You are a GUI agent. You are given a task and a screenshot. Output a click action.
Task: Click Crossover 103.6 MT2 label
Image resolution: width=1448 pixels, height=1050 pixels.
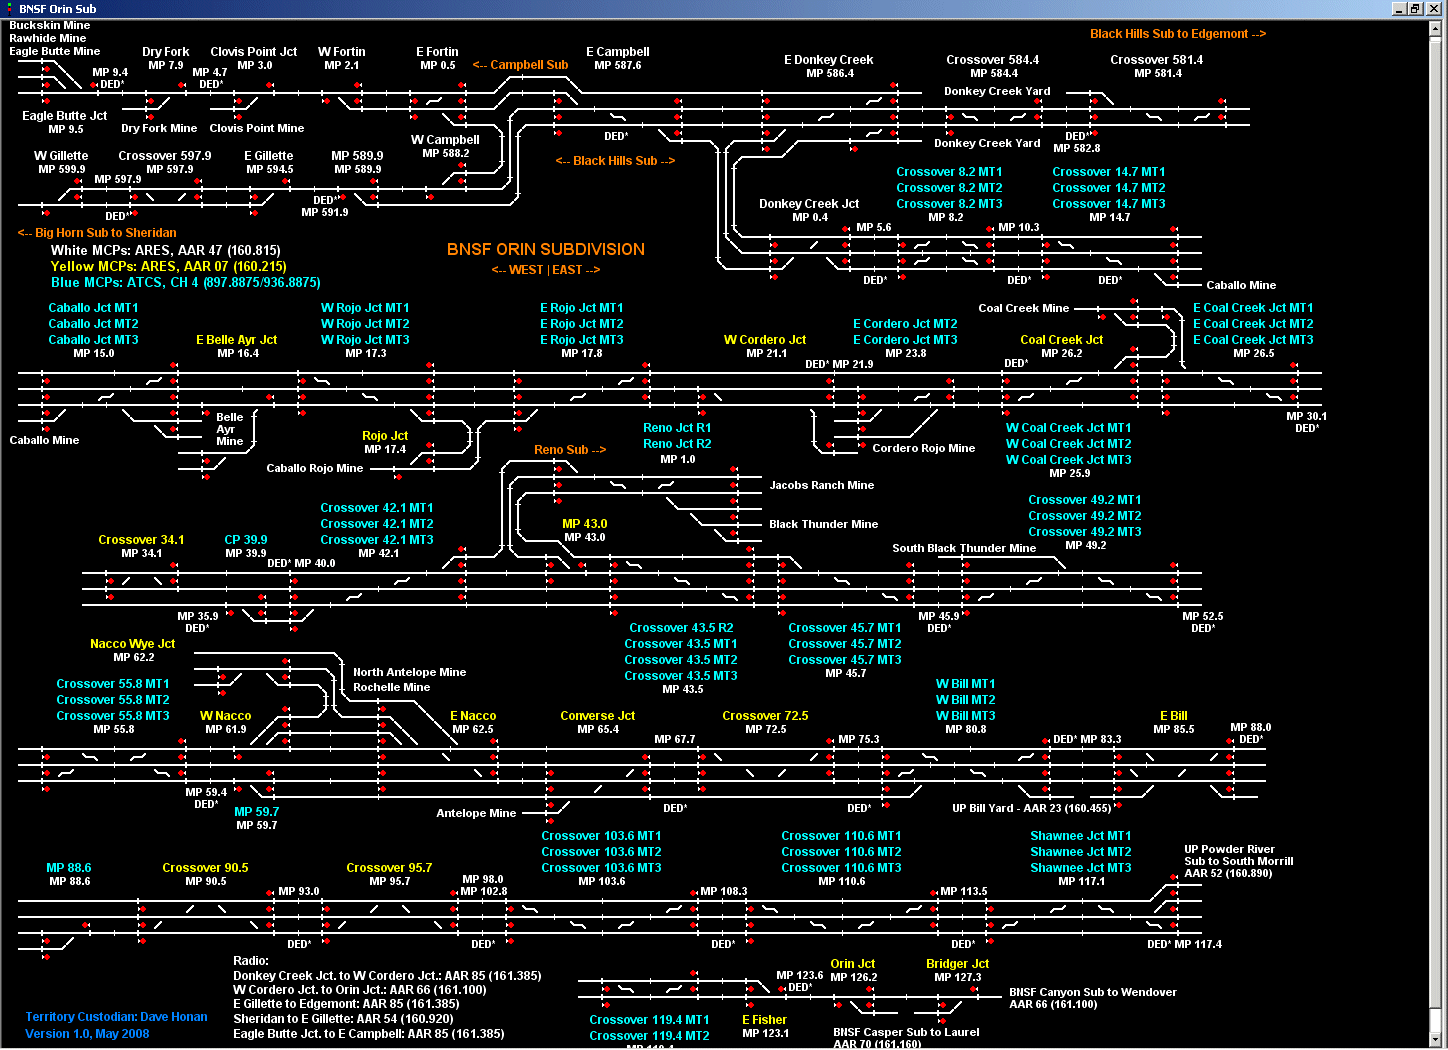[601, 852]
